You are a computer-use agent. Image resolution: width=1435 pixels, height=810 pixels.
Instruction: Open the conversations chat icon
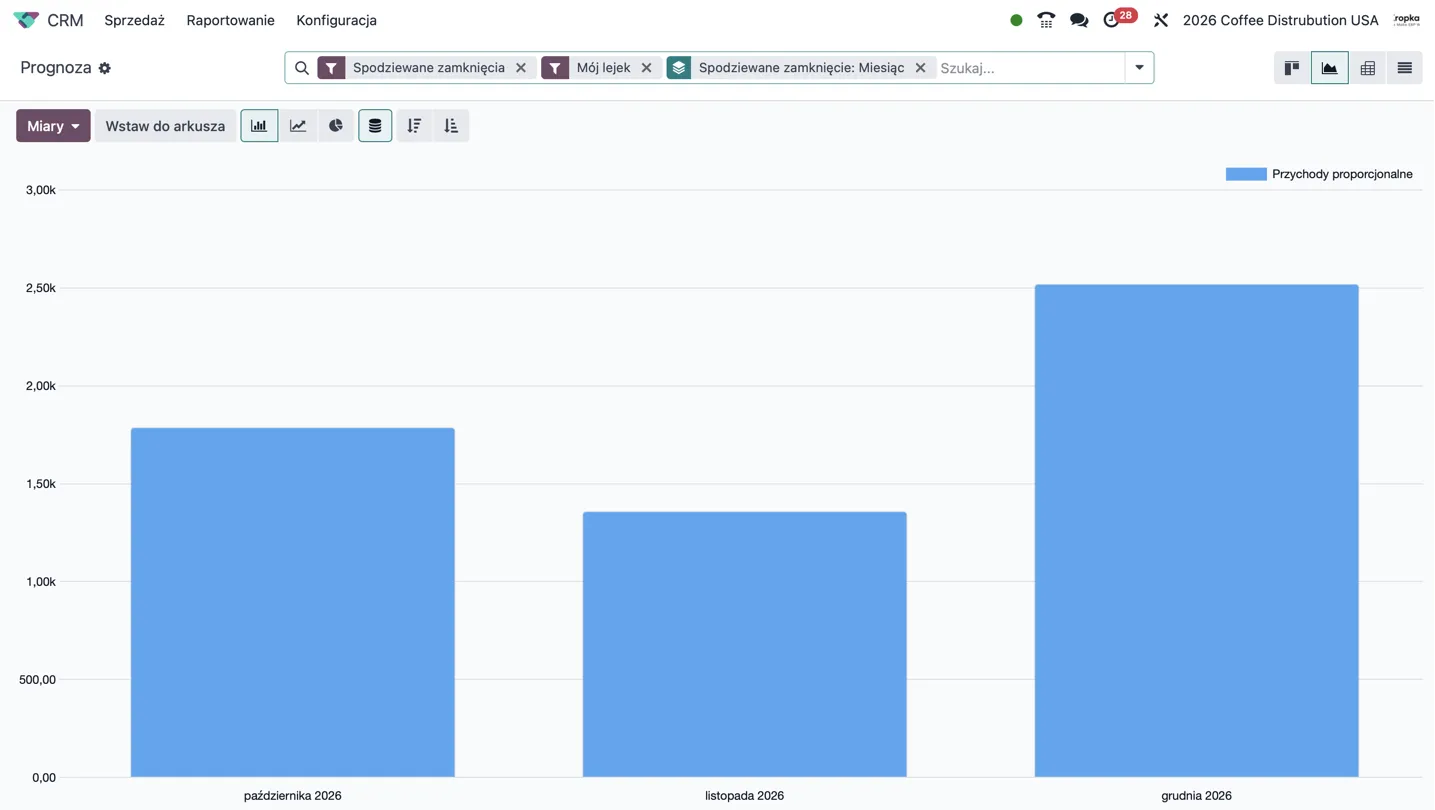pos(1079,20)
